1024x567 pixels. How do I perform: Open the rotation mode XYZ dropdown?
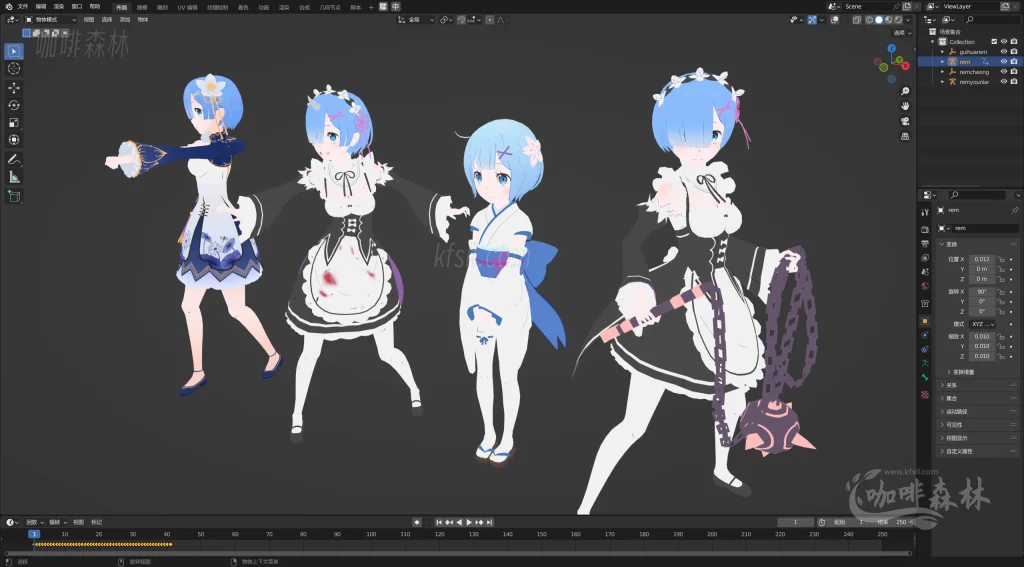point(982,324)
